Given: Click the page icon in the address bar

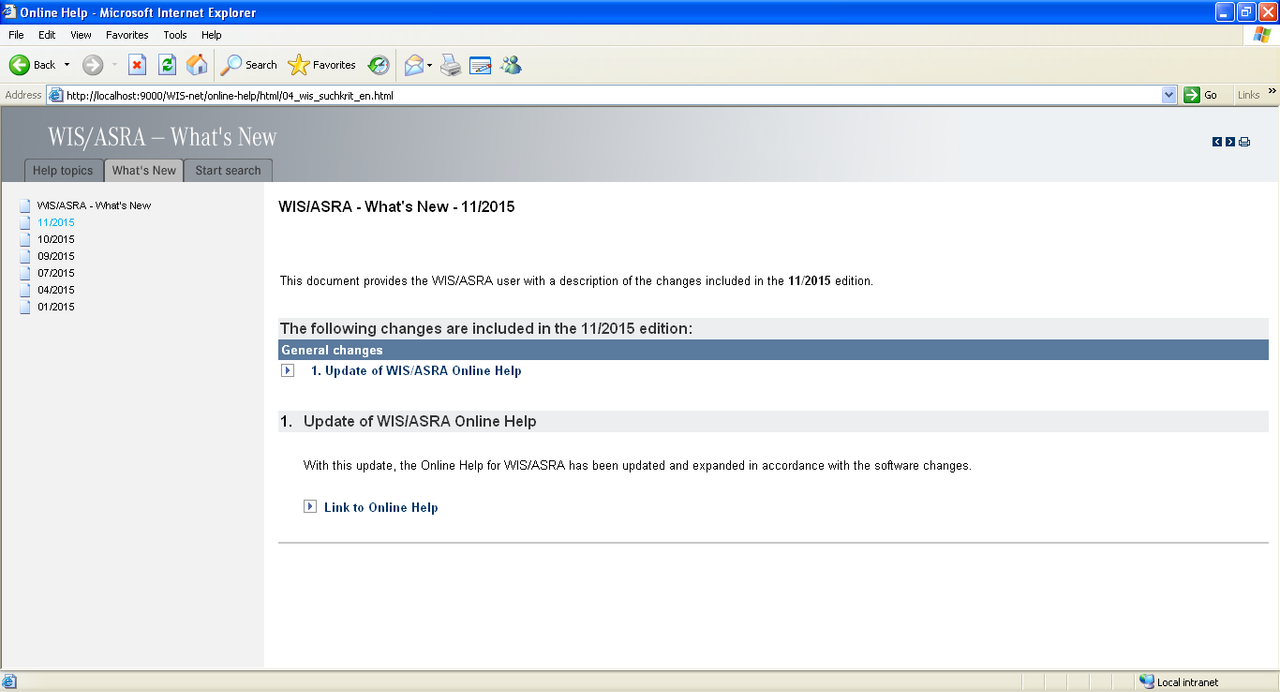Looking at the screenshot, I should 56,95.
